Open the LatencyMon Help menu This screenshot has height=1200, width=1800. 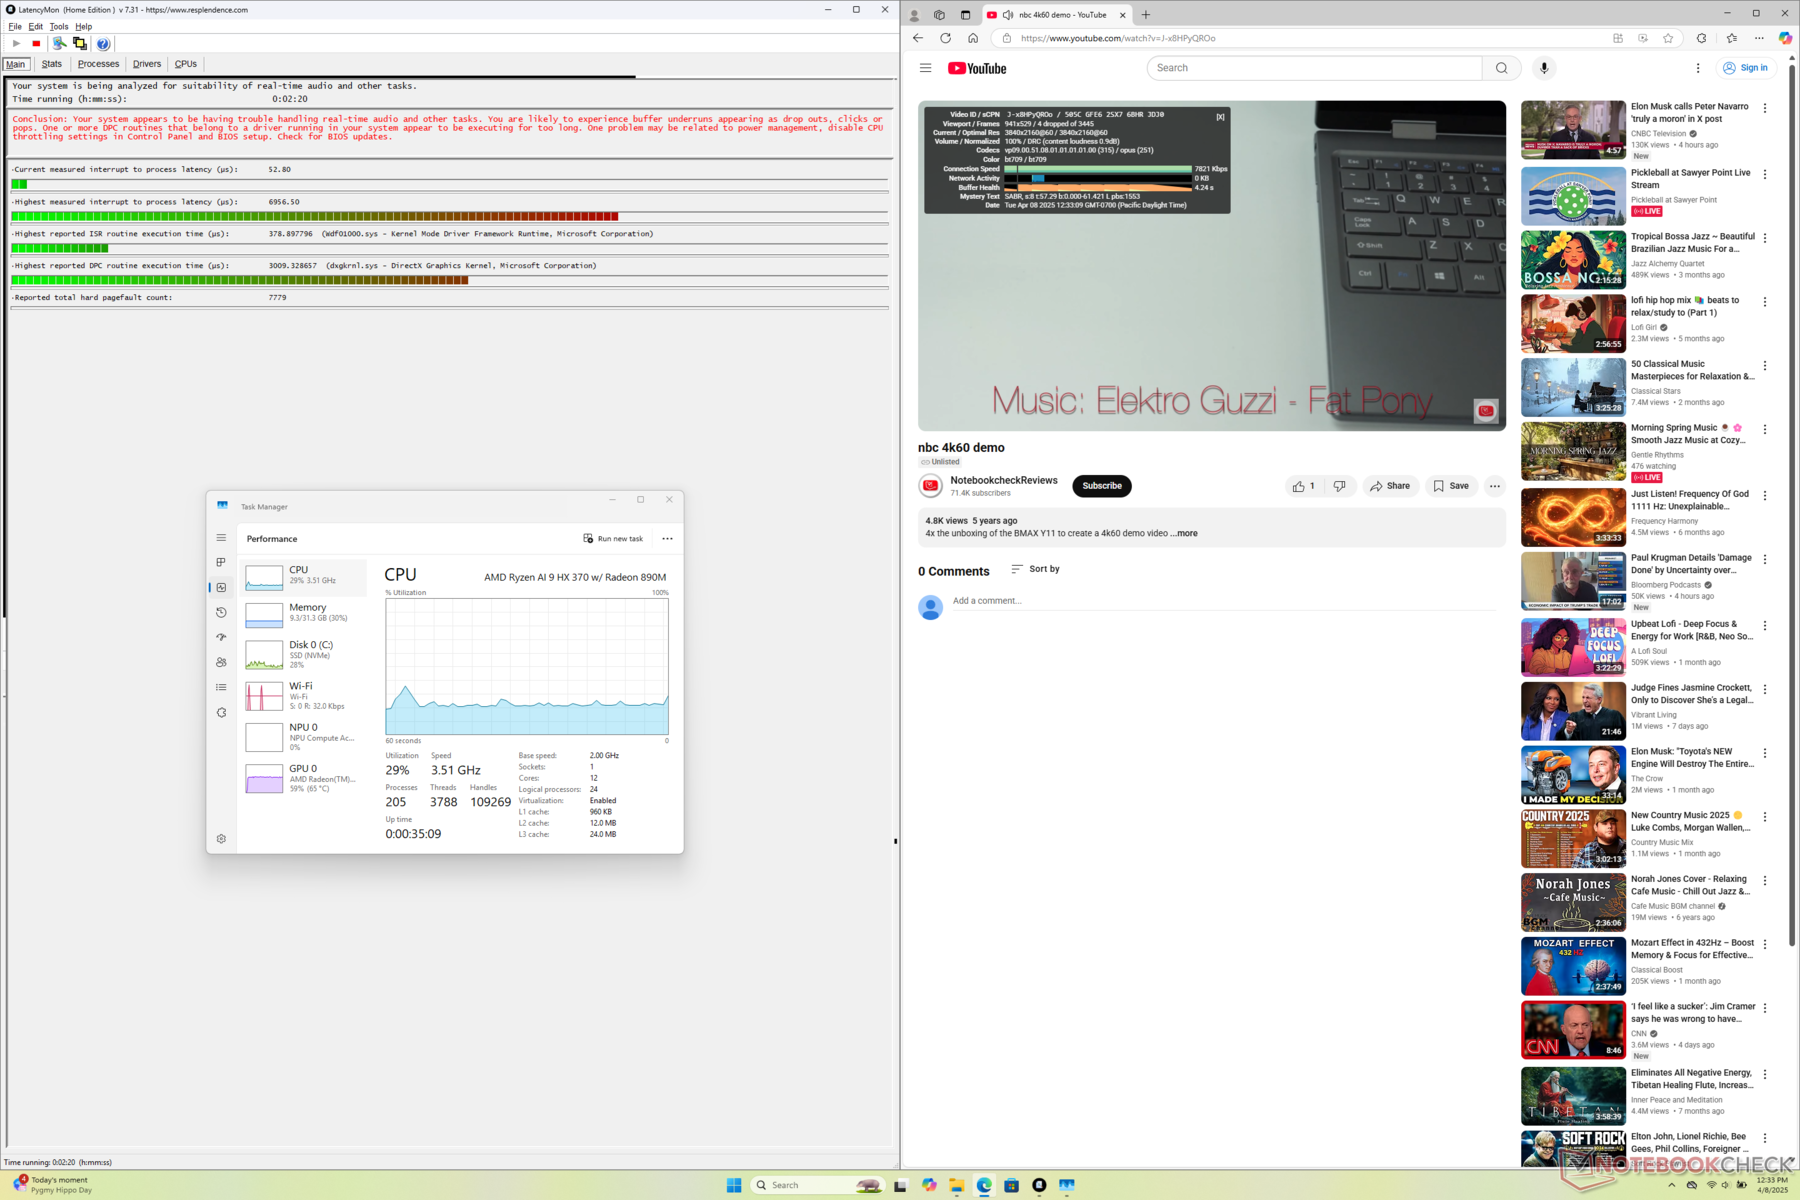(x=84, y=27)
